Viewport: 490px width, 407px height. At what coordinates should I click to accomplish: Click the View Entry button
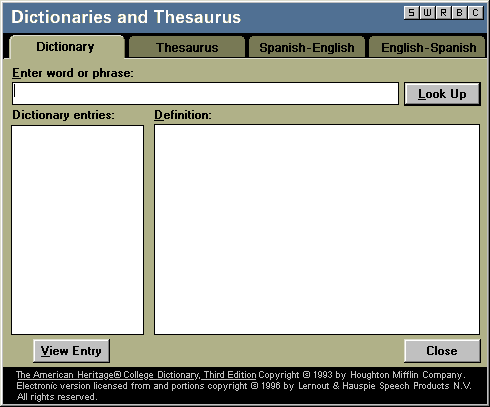pos(71,351)
